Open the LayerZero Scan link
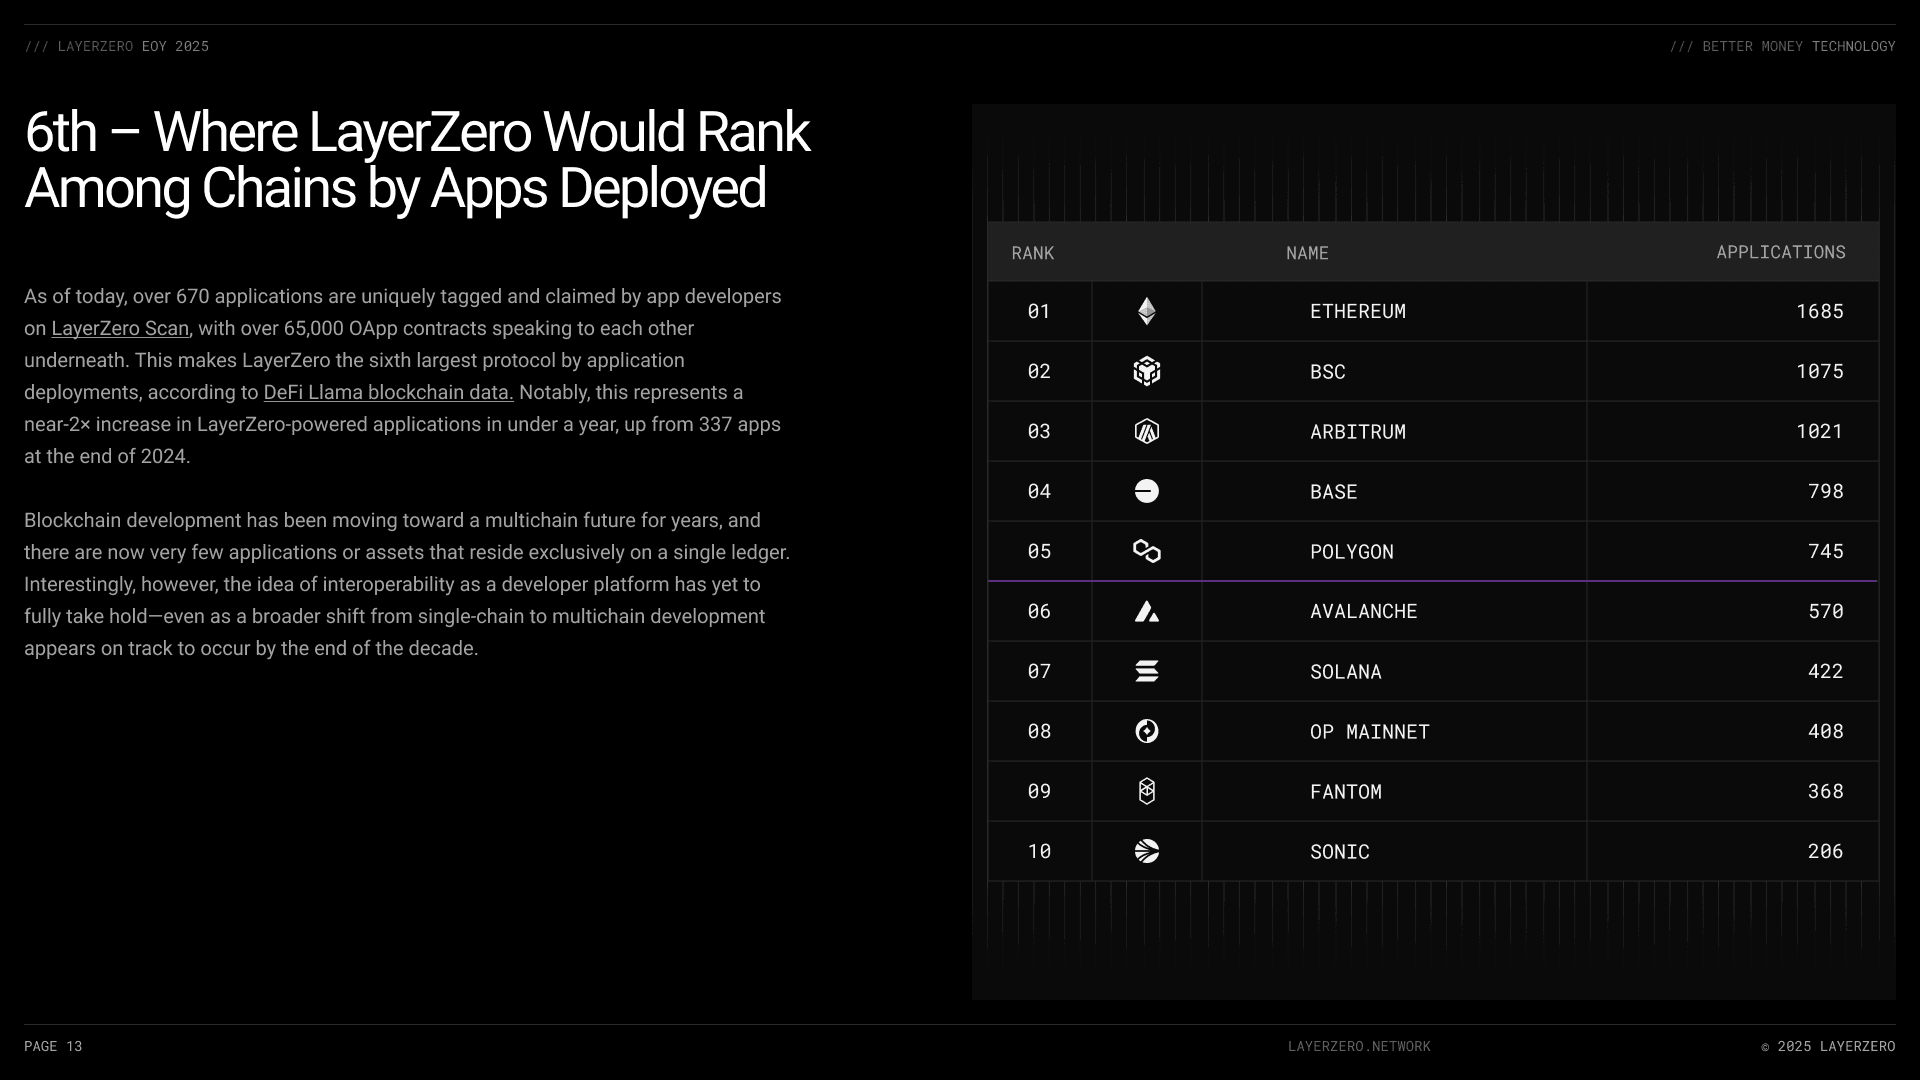Image resolution: width=1920 pixels, height=1080 pixels. [x=120, y=329]
